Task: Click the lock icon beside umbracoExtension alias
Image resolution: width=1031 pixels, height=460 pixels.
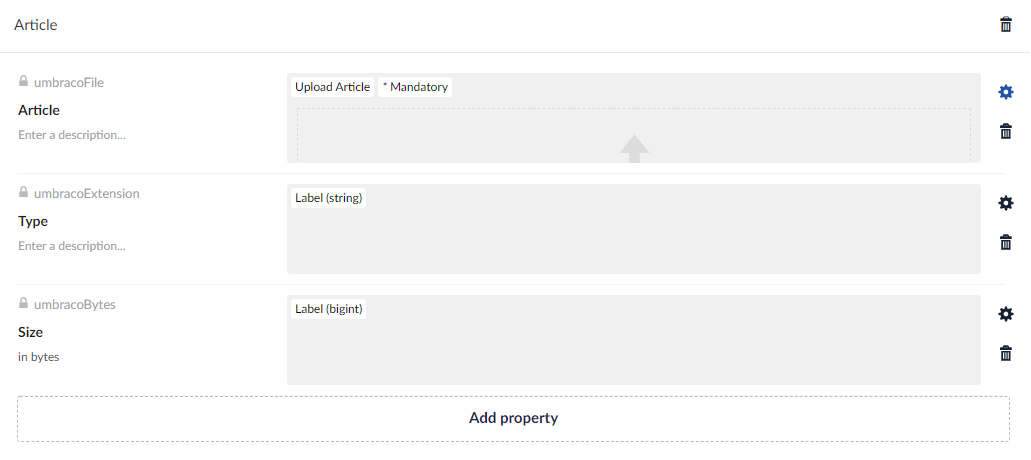Action: (x=23, y=193)
